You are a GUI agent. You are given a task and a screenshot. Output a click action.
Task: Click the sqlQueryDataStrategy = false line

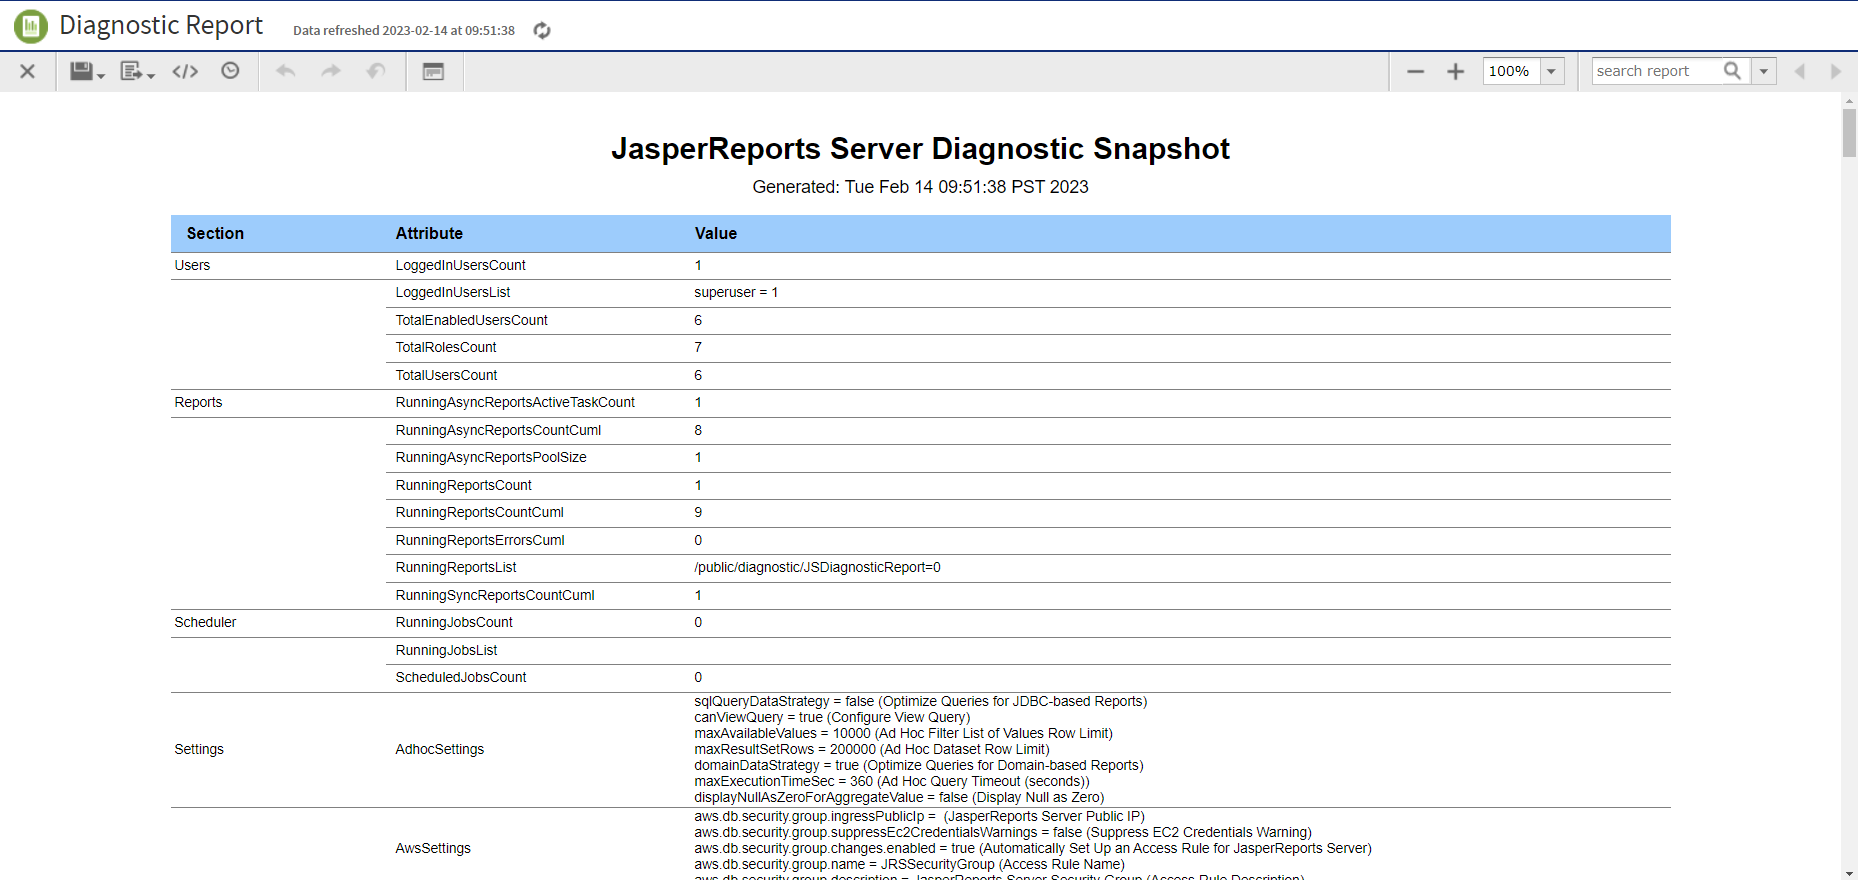pos(921,701)
